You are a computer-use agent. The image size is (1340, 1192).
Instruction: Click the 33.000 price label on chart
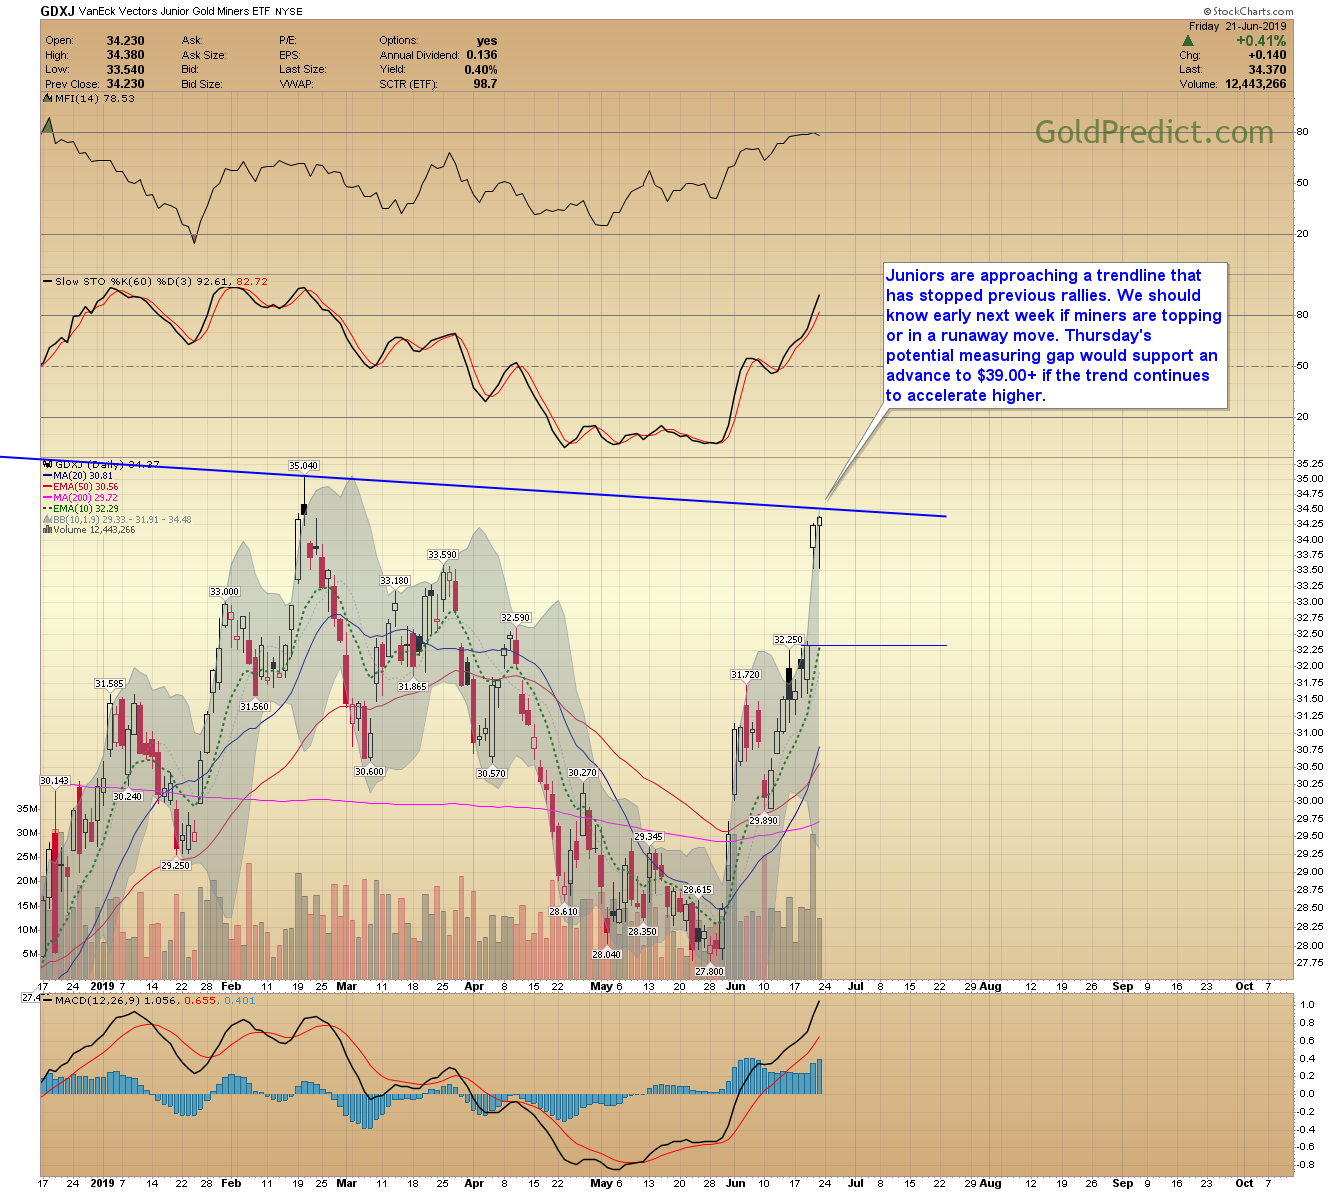click(x=224, y=592)
